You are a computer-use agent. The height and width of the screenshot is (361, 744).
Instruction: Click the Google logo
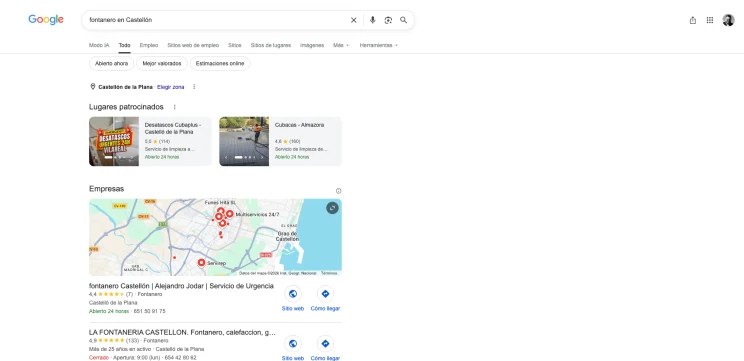coord(46,19)
